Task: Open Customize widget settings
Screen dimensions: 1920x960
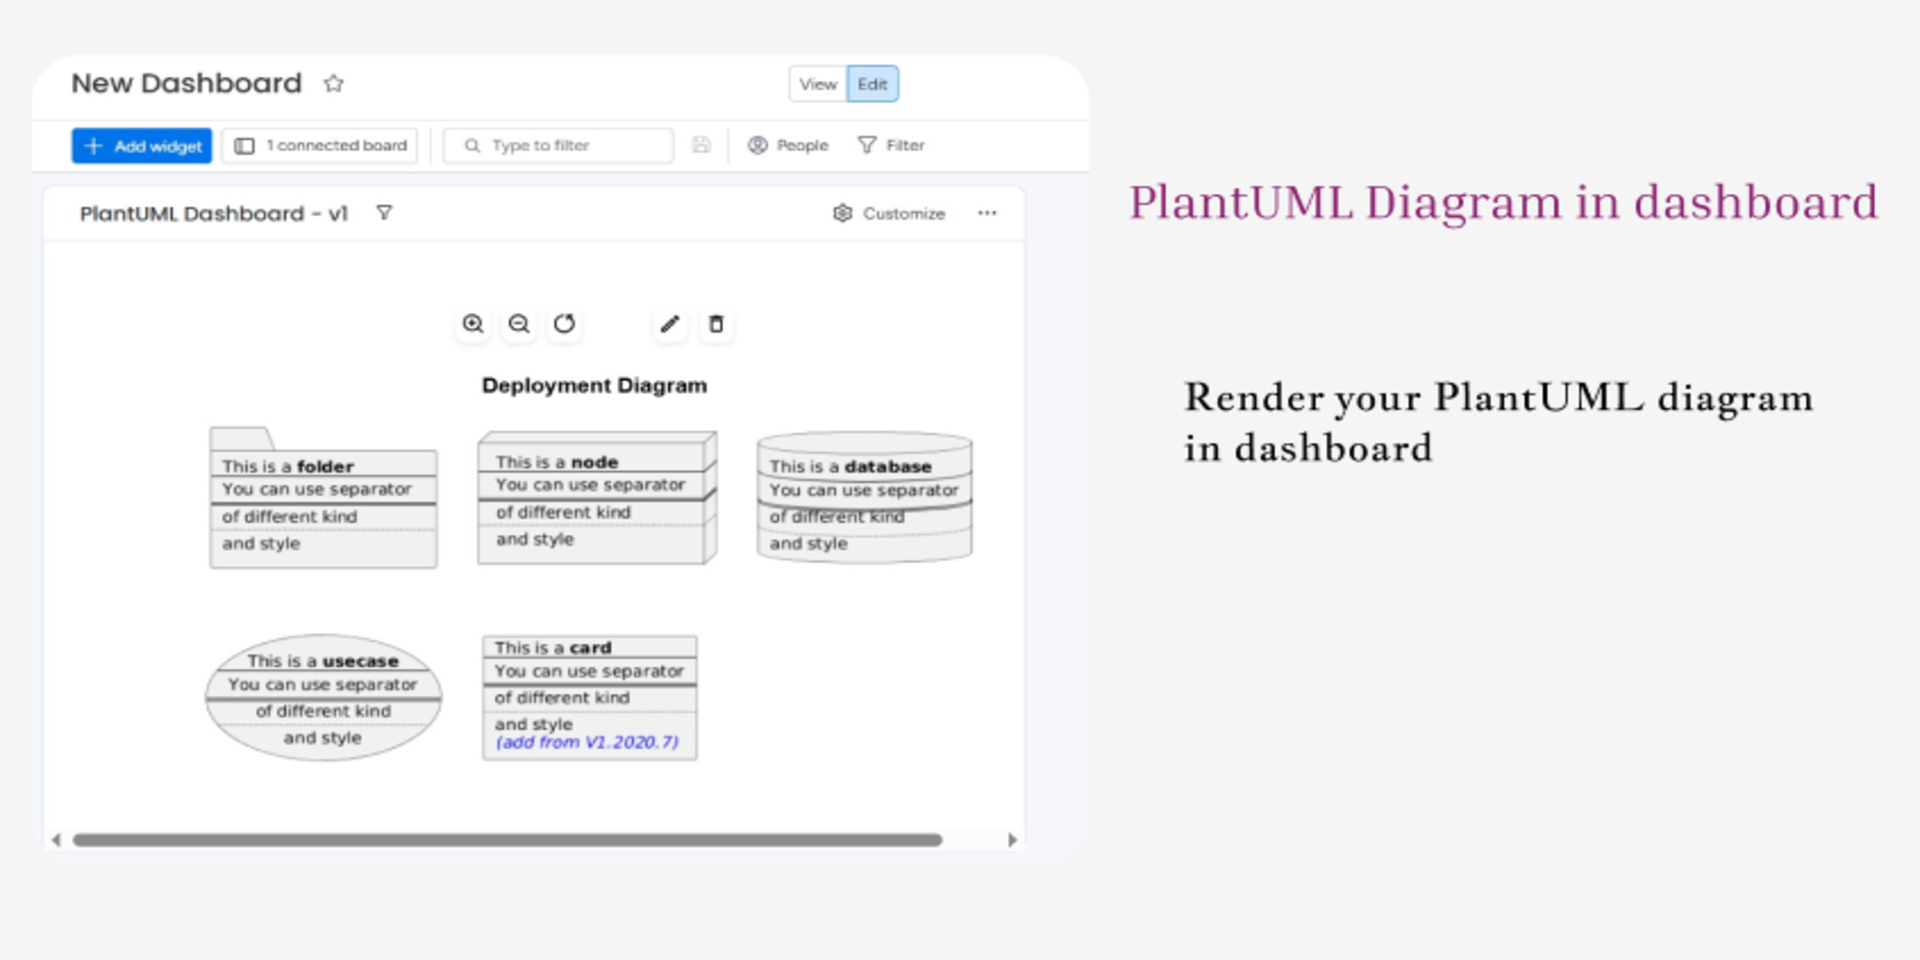Action: point(889,213)
